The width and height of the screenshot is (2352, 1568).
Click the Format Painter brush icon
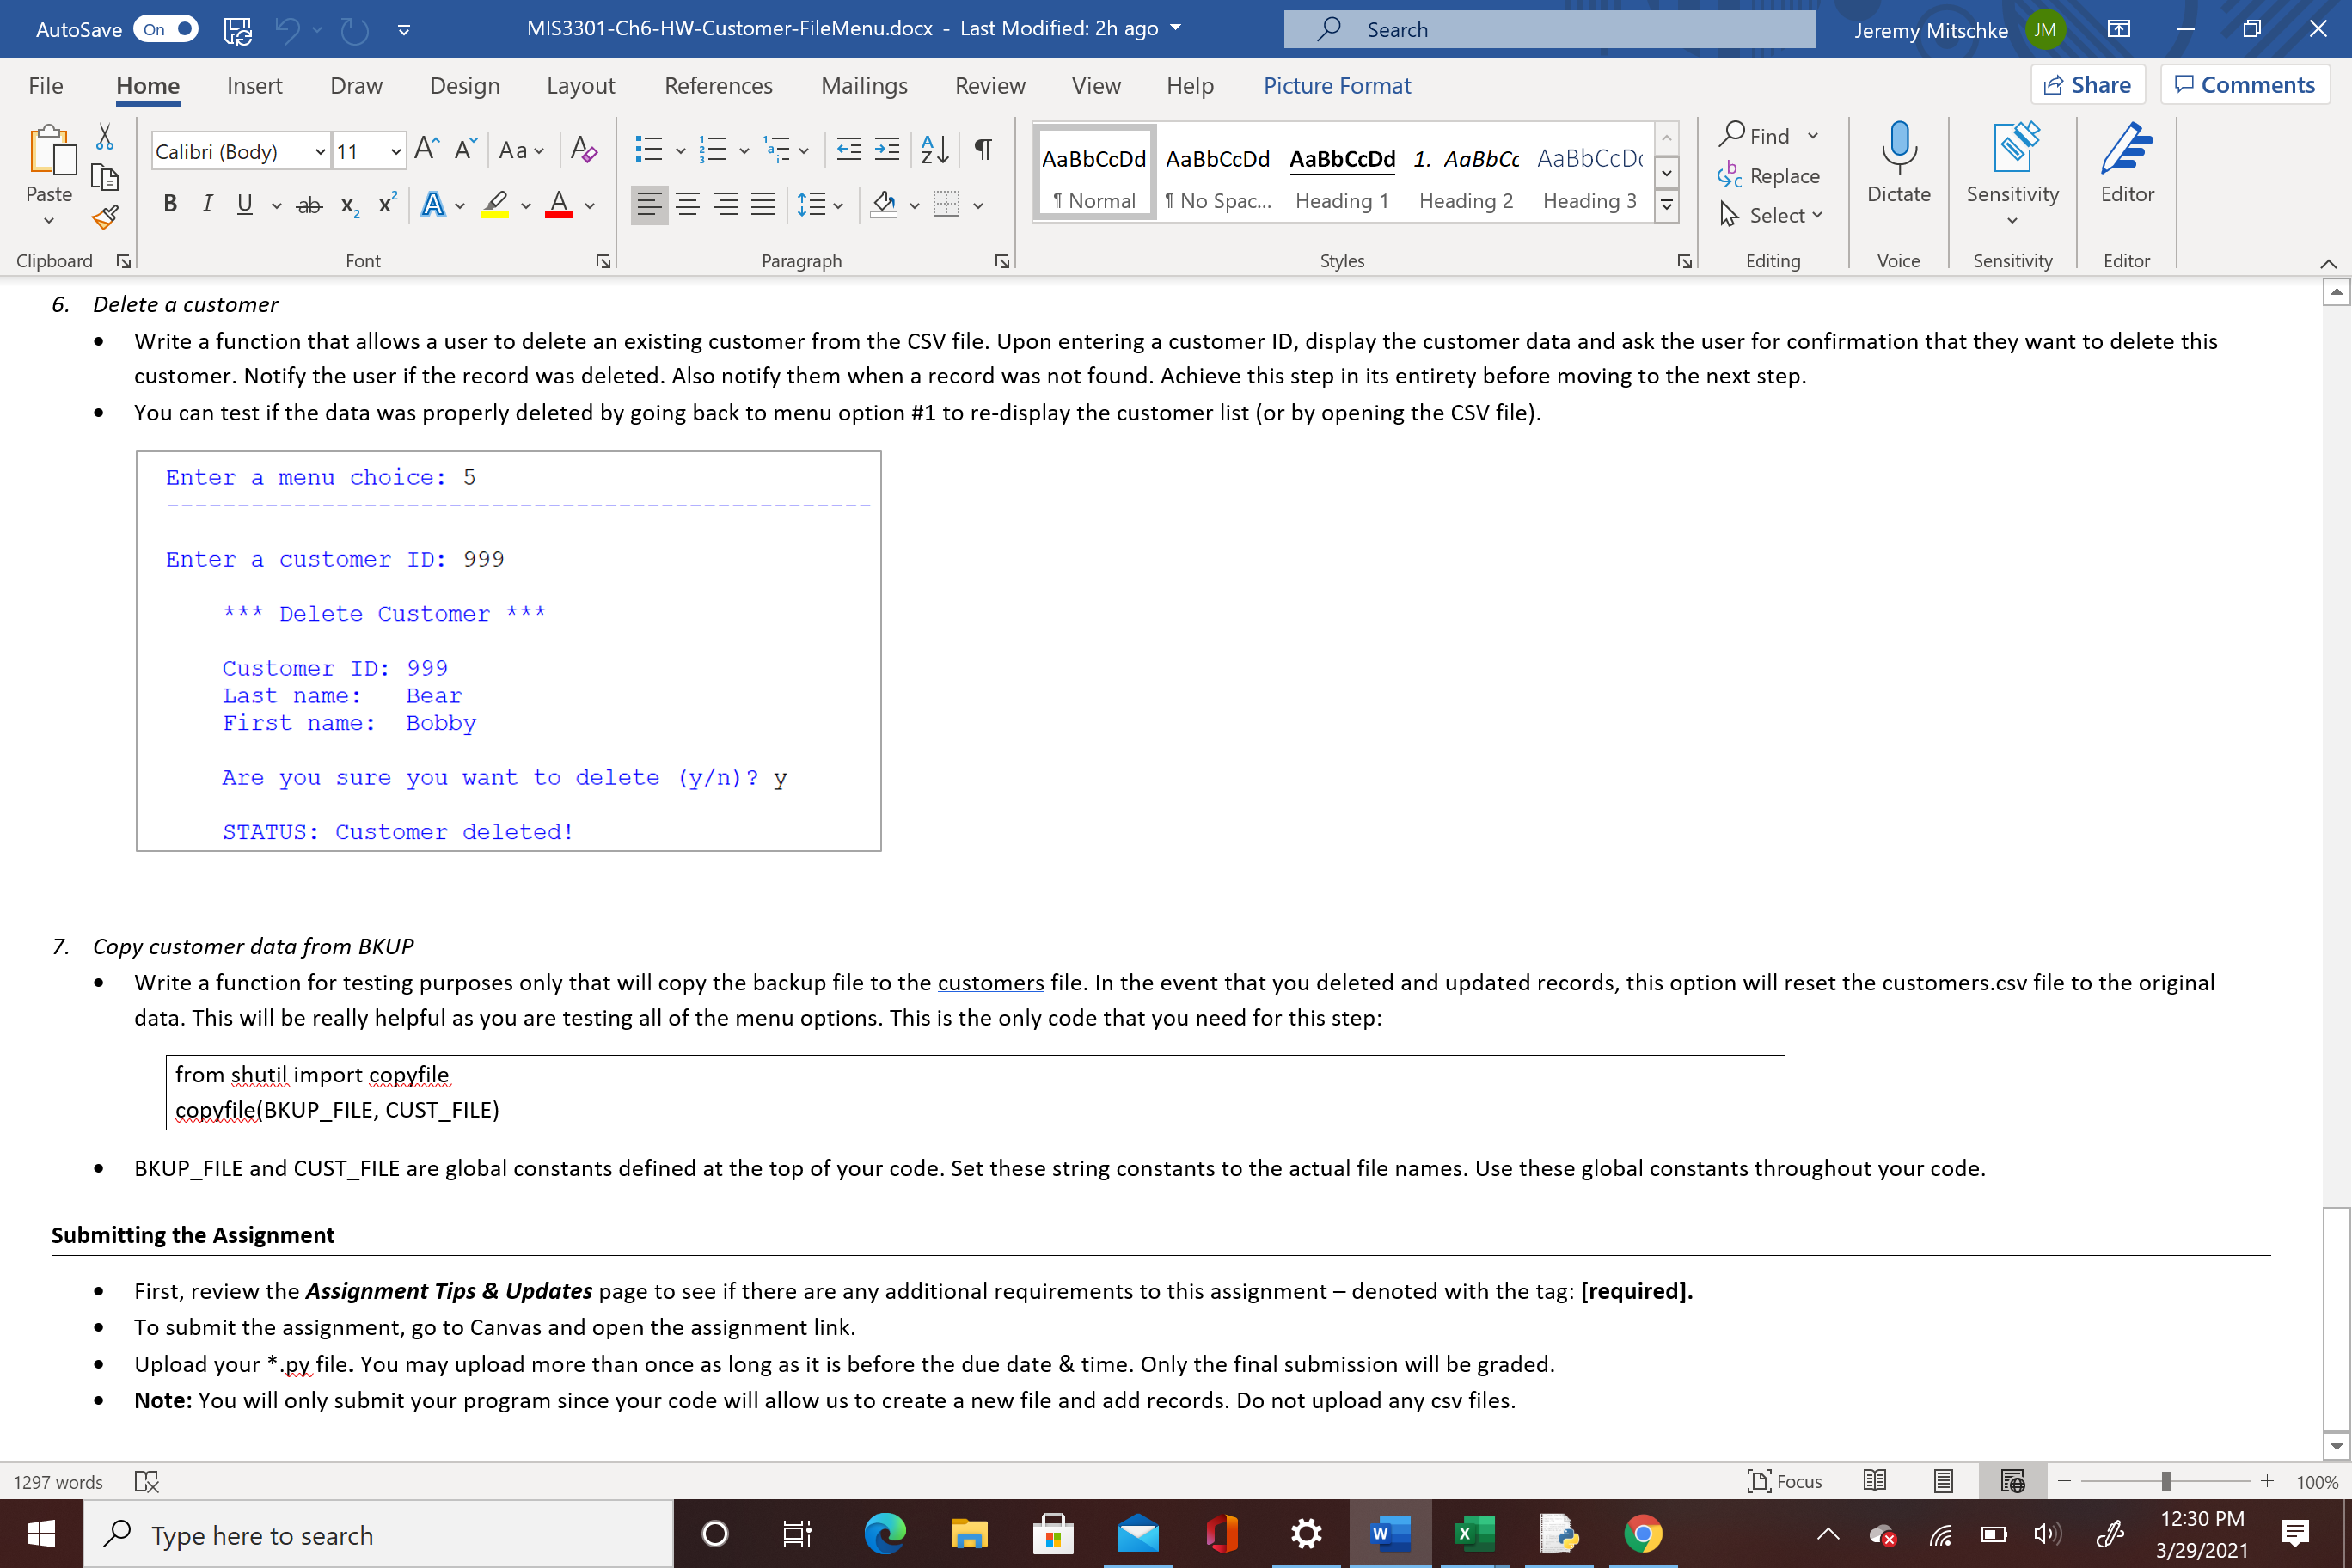click(x=105, y=216)
